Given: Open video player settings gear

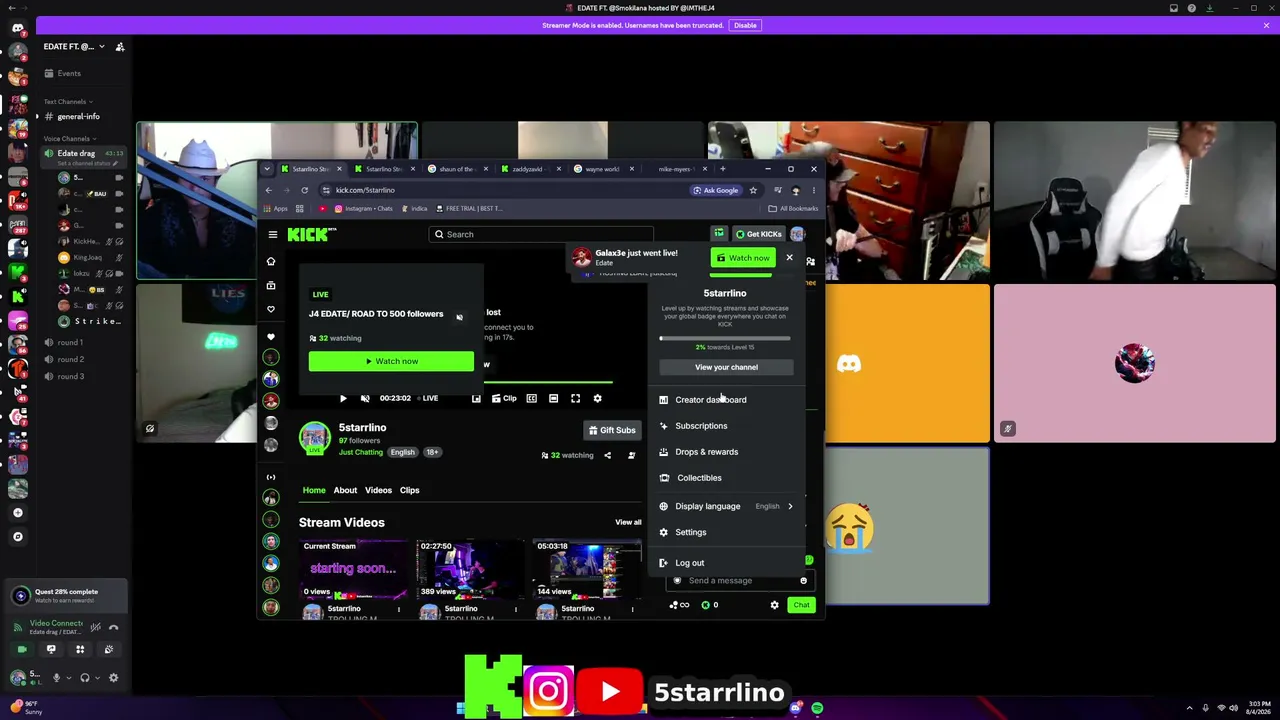Looking at the screenshot, I should 597,398.
